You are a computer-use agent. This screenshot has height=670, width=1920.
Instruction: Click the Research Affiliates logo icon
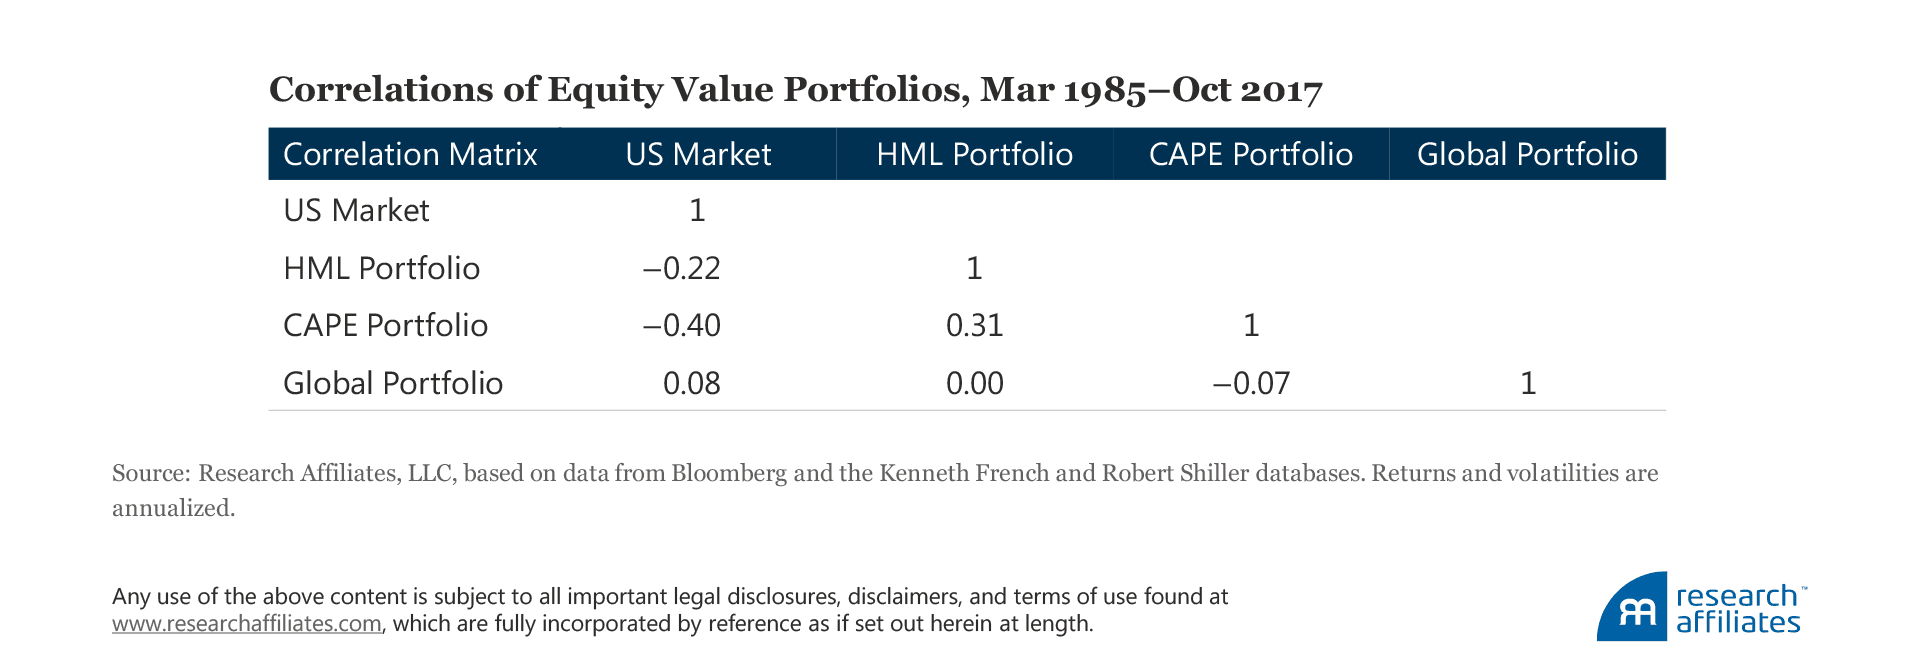point(1632,608)
